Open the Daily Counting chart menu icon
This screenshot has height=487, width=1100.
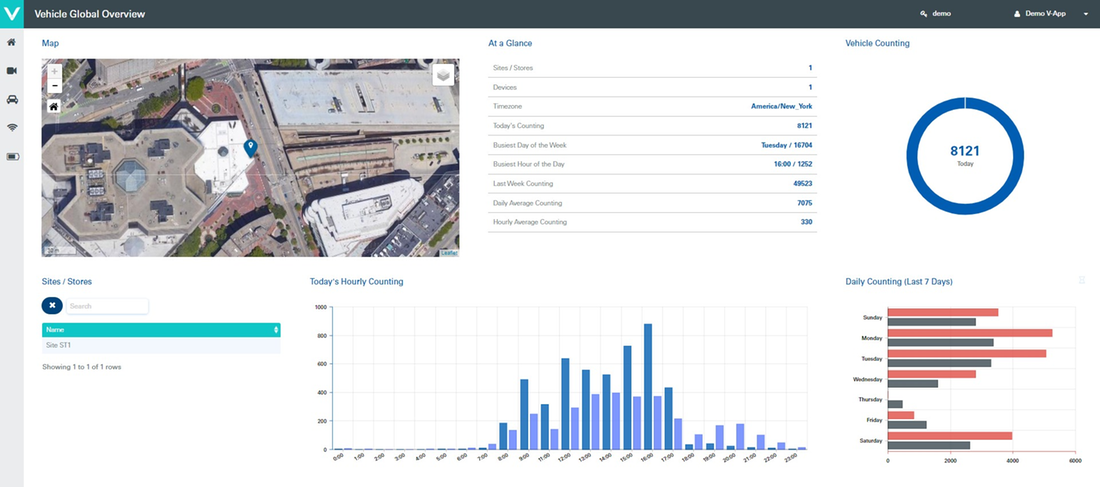pyautogui.click(x=1082, y=281)
